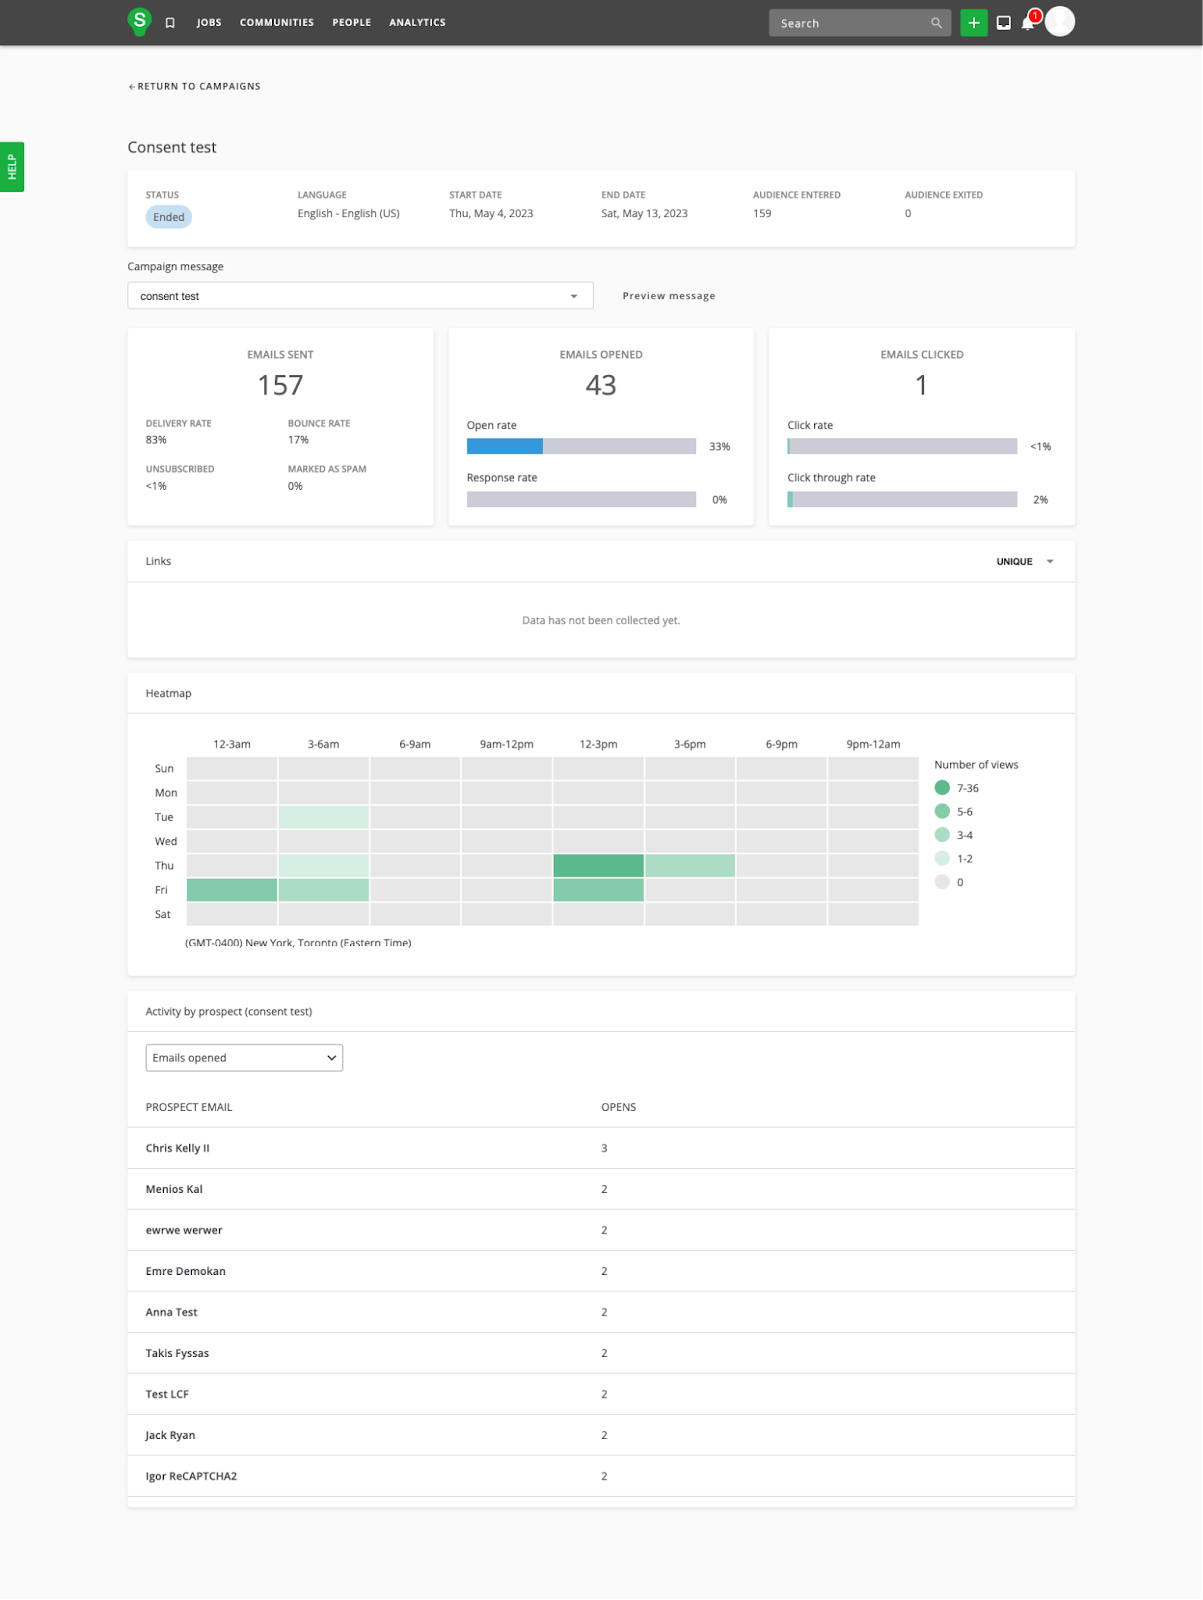This screenshot has height=1600, width=1203.
Task: Open the Unique links filter dropdown
Action: click(x=1024, y=562)
